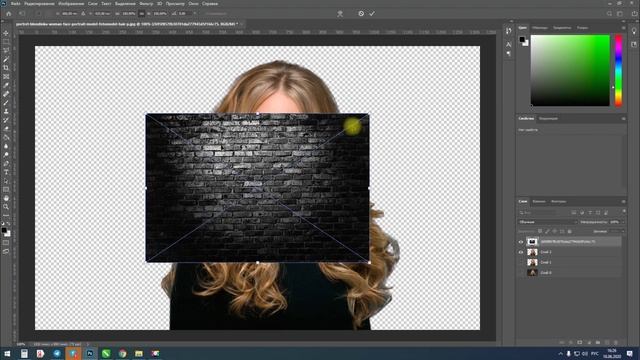The width and height of the screenshot is (640, 360).
Task: Toggle the reference point checkbox in options bar
Action: coord(39,13)
